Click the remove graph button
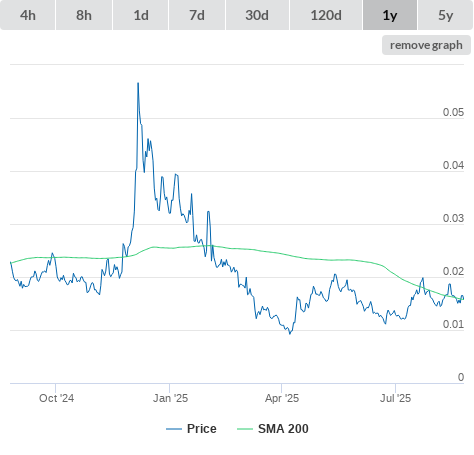The width and height of the screenshot is (474, 455). pos(426,45)
